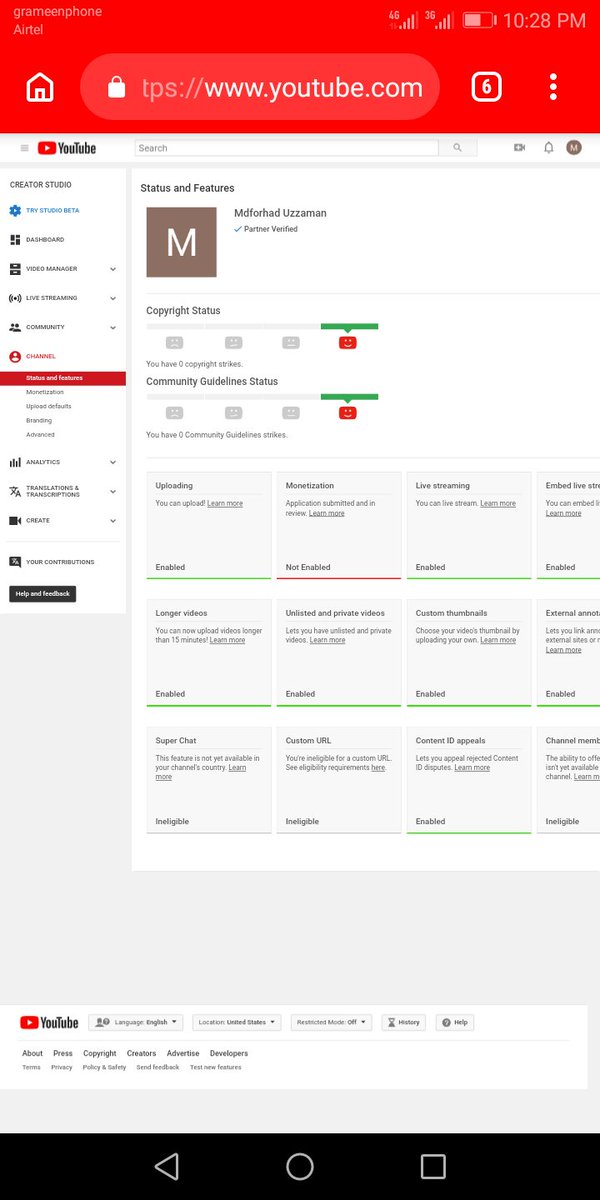Click the Your Contributions icon
The width and height of the screenshot is (600, 1200).
click(15, 562)
